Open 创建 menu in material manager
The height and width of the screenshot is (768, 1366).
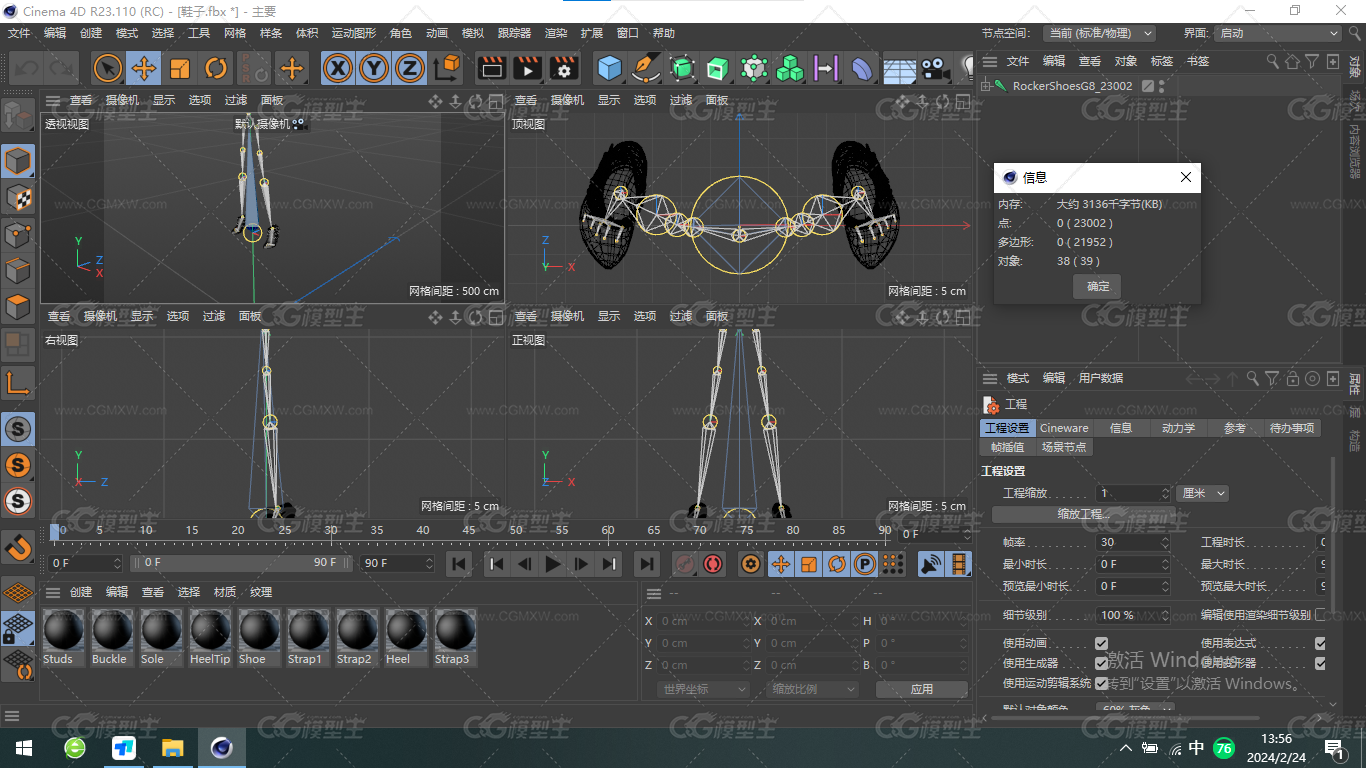[81, 592]
